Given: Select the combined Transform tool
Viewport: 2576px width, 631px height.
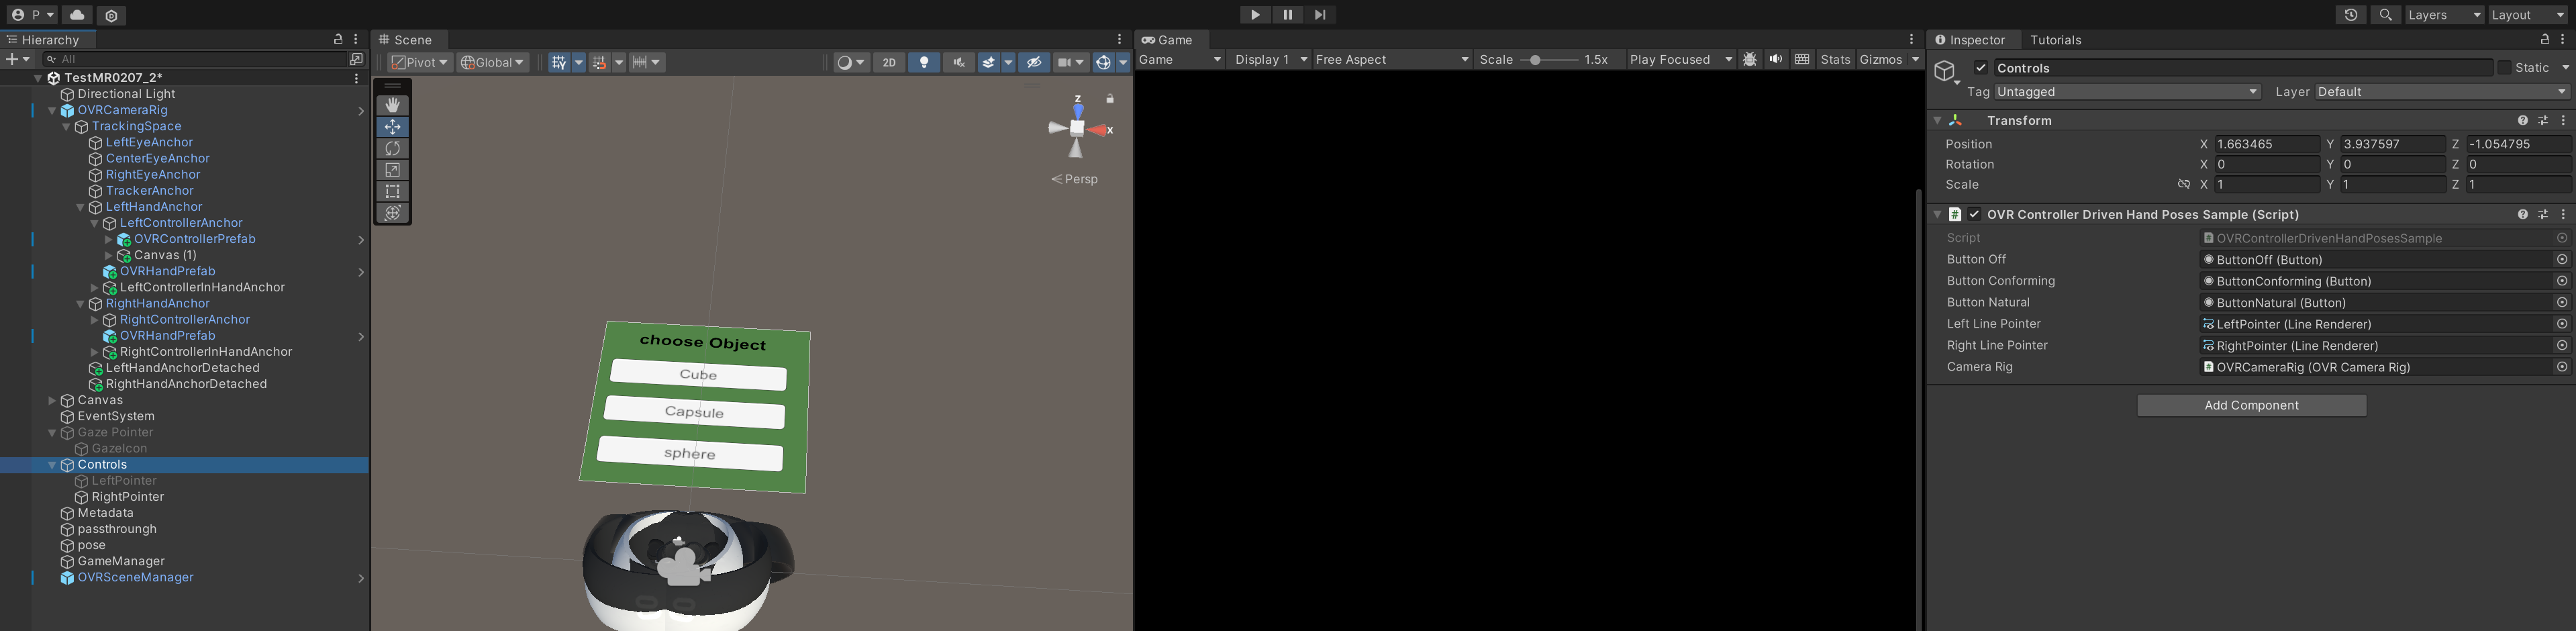Looking at the screenshot, I should [393, 213].
